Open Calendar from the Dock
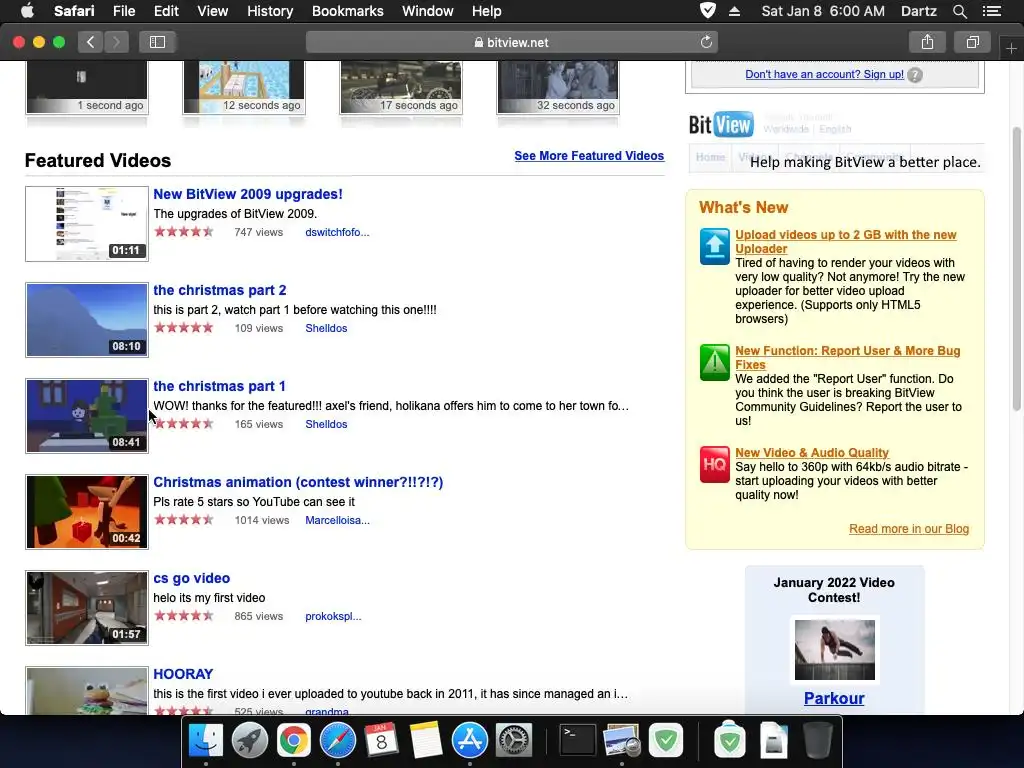 coord(381,741)
